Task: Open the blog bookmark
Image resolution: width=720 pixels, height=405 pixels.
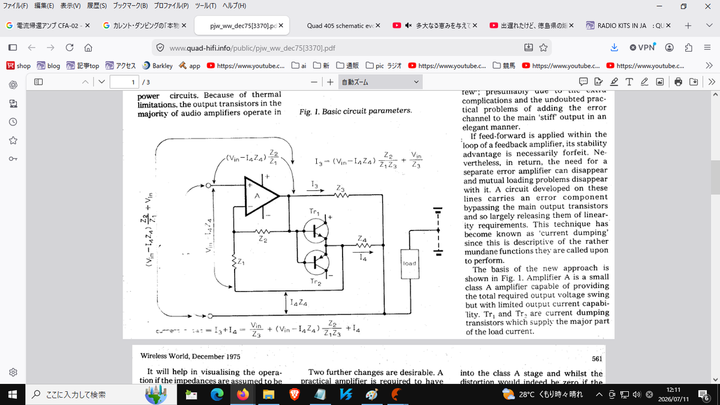Action: (x=49, y=66)
